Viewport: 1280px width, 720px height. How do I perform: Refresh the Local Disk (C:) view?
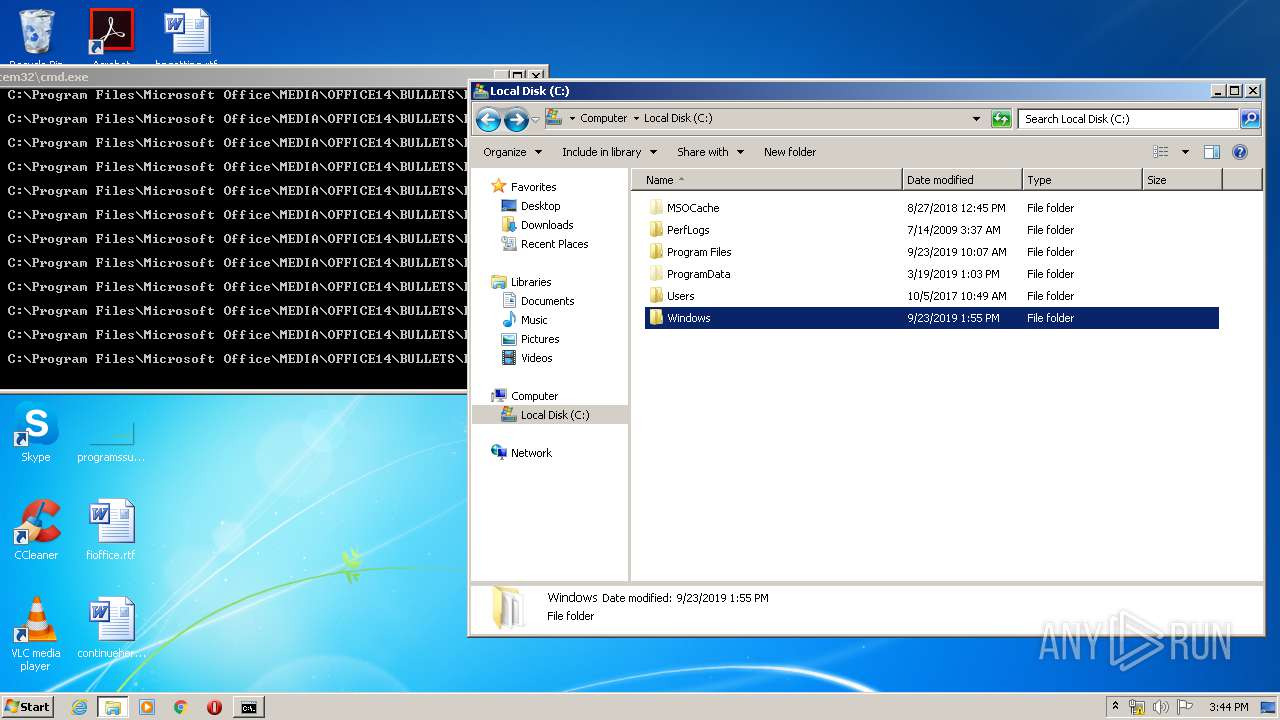(x=1001, y=119)
